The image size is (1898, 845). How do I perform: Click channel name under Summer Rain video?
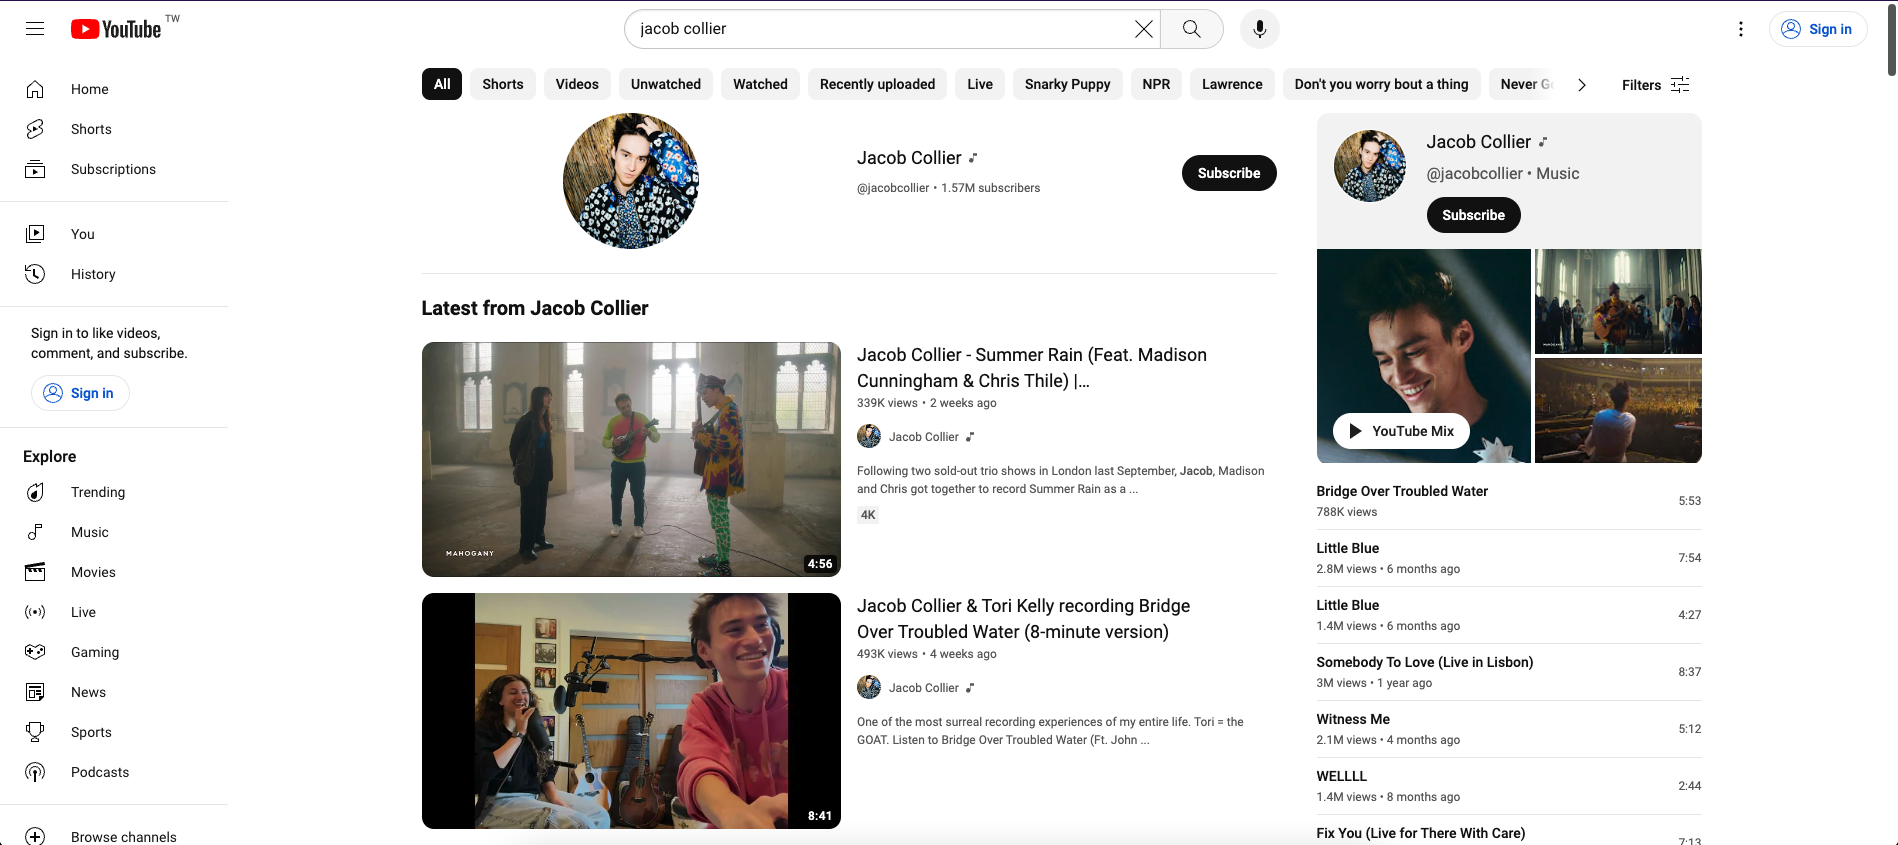923,437
